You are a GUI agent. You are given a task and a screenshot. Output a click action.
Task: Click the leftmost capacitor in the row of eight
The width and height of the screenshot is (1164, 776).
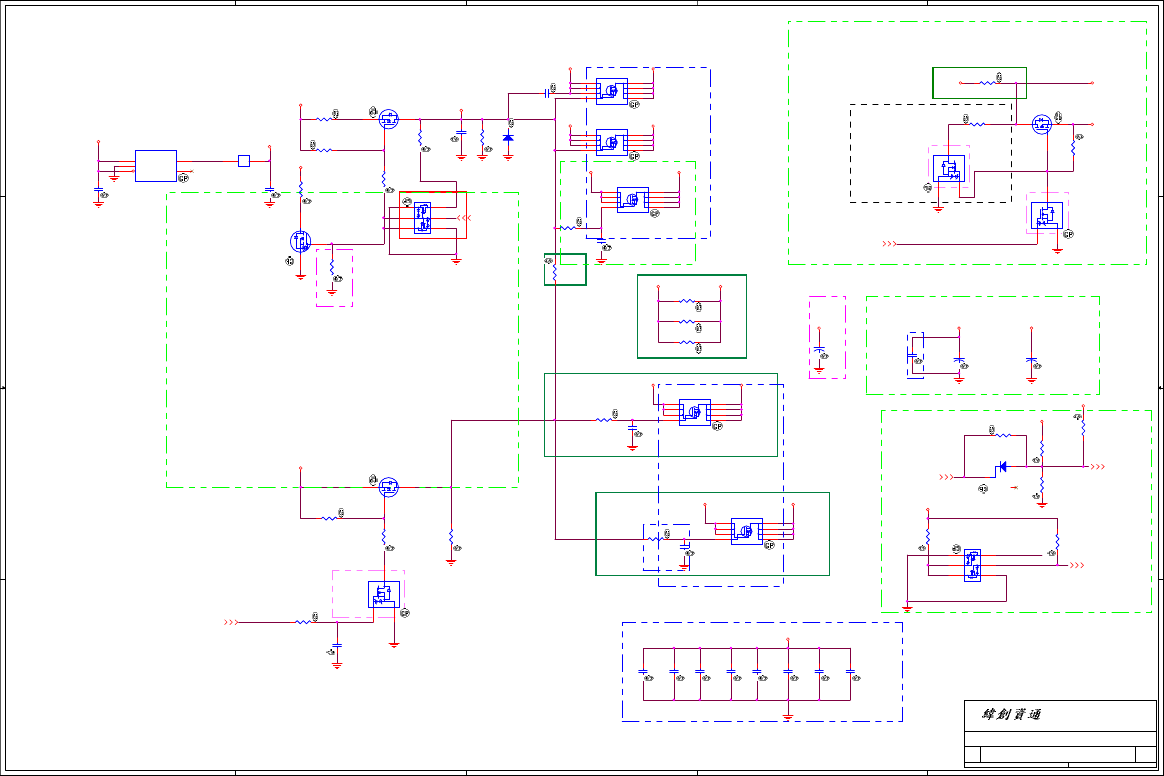(x=643, y=672)
